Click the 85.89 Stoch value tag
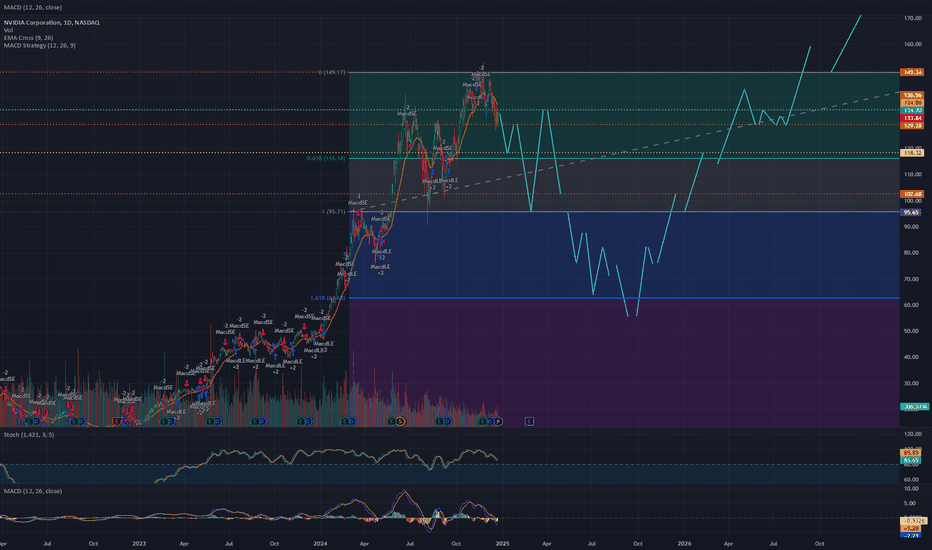This screenshot has height=550, width=932. [912, 453]
